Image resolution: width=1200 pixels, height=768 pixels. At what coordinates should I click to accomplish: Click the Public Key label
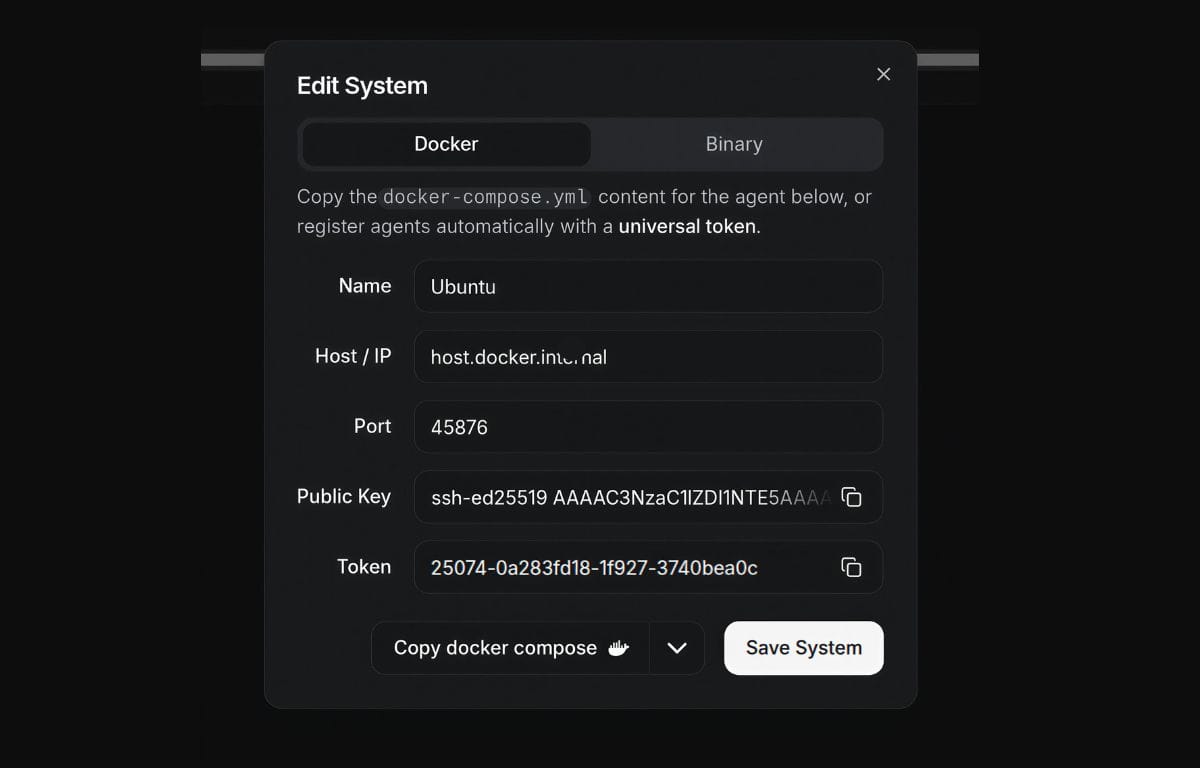[344, 496]
